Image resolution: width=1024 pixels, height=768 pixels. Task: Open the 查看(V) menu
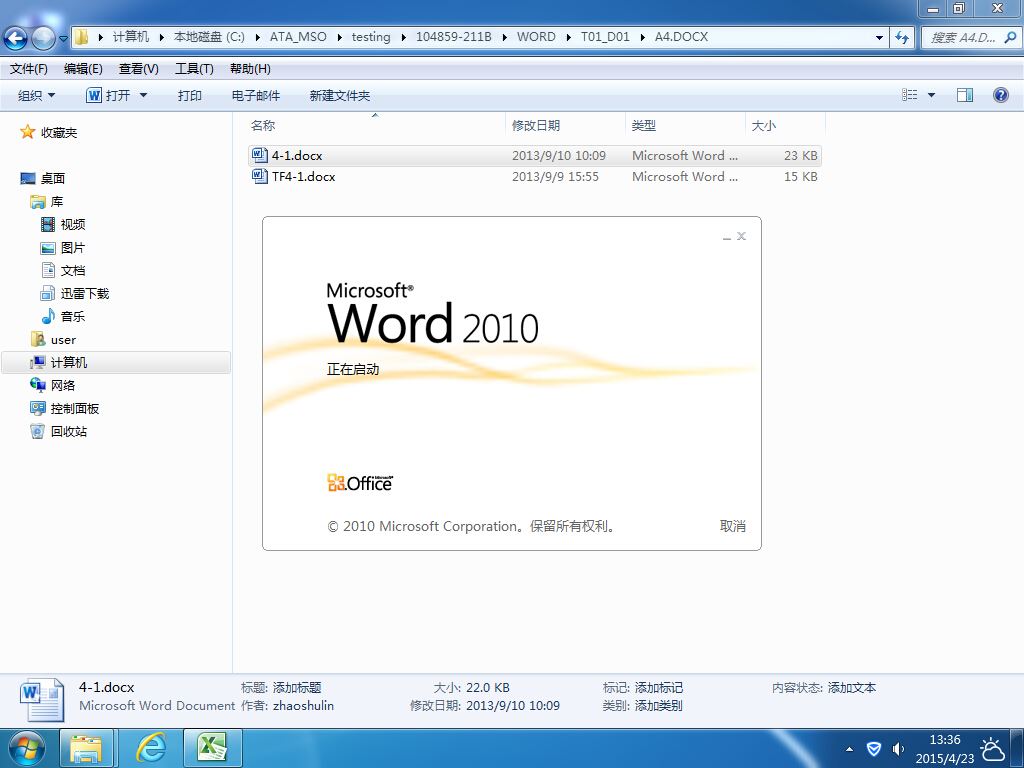click(x=138, y=69)
